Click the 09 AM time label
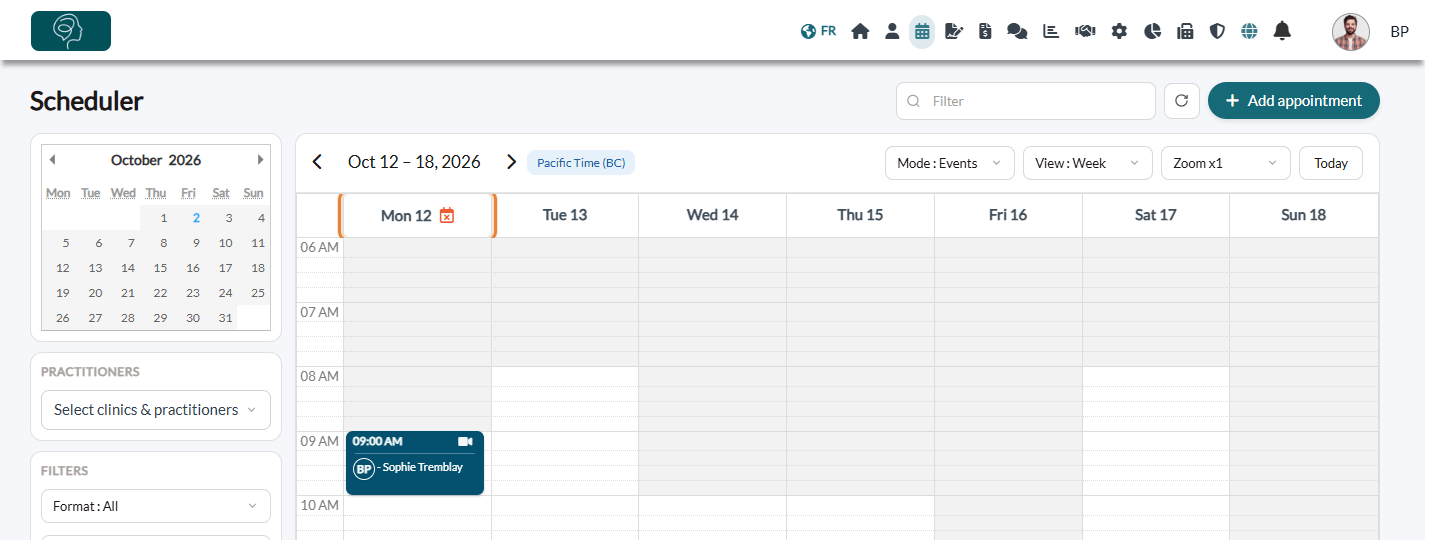This screenshot has width=1440, height=540. [x=320, y=441]
